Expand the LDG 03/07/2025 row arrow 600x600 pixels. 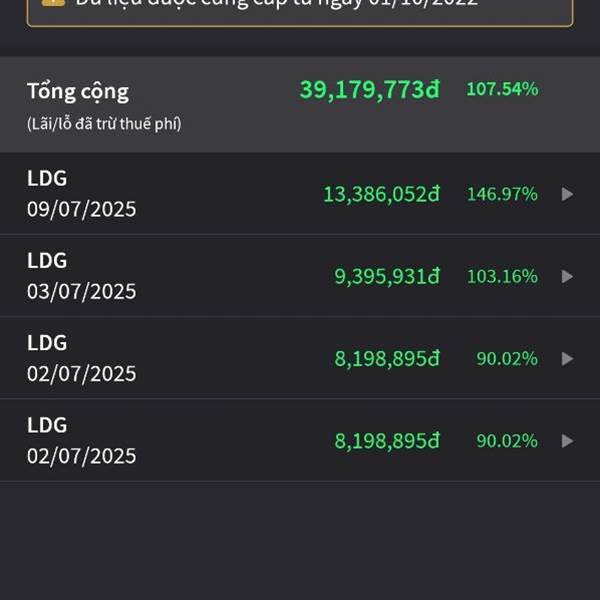coord(567,276)
